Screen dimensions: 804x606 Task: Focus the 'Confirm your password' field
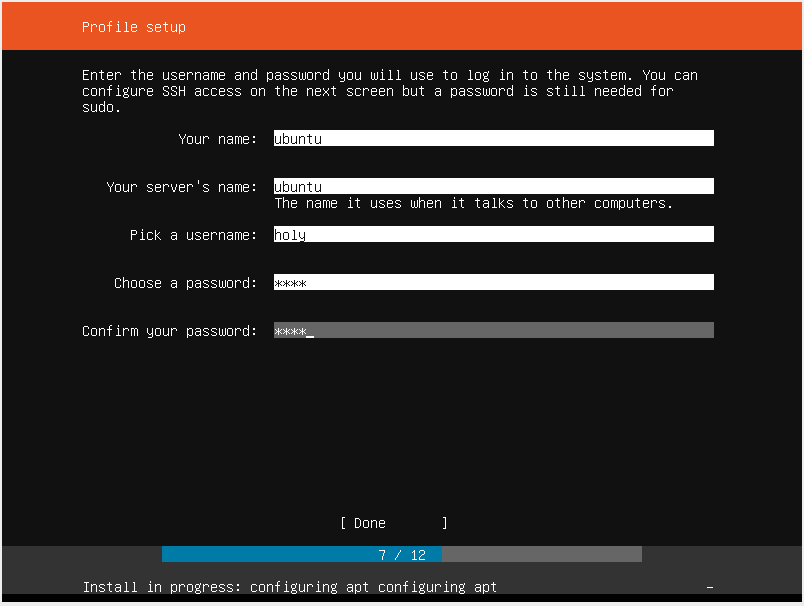pos(493,330)
